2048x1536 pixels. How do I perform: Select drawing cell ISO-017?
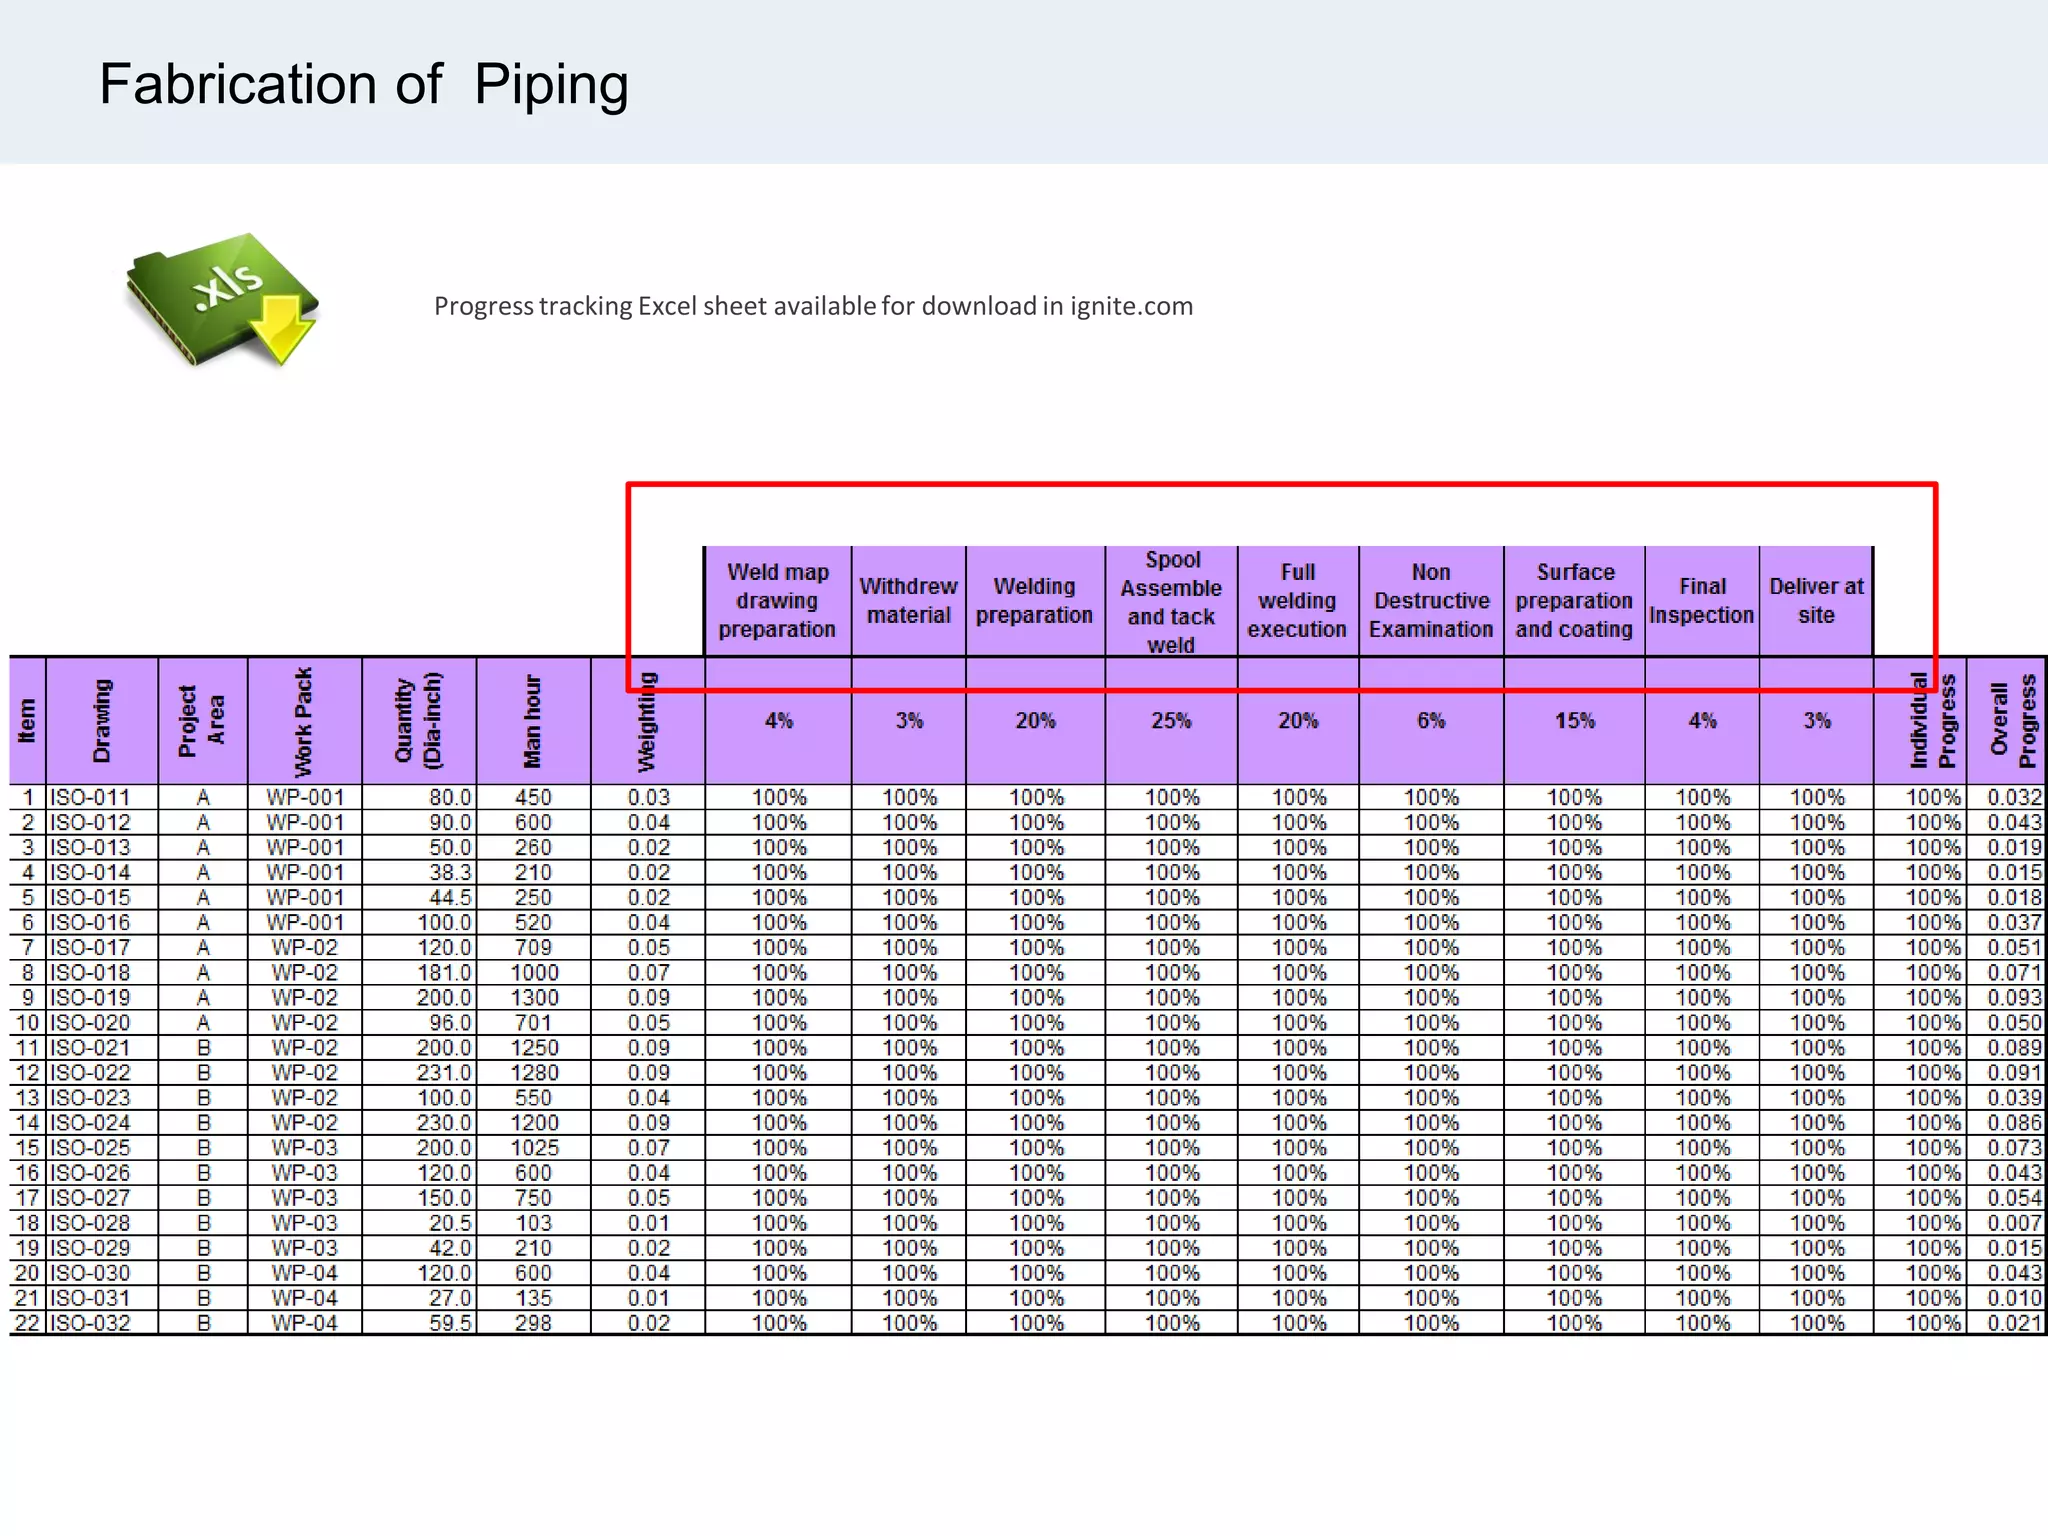click(102, 948)
